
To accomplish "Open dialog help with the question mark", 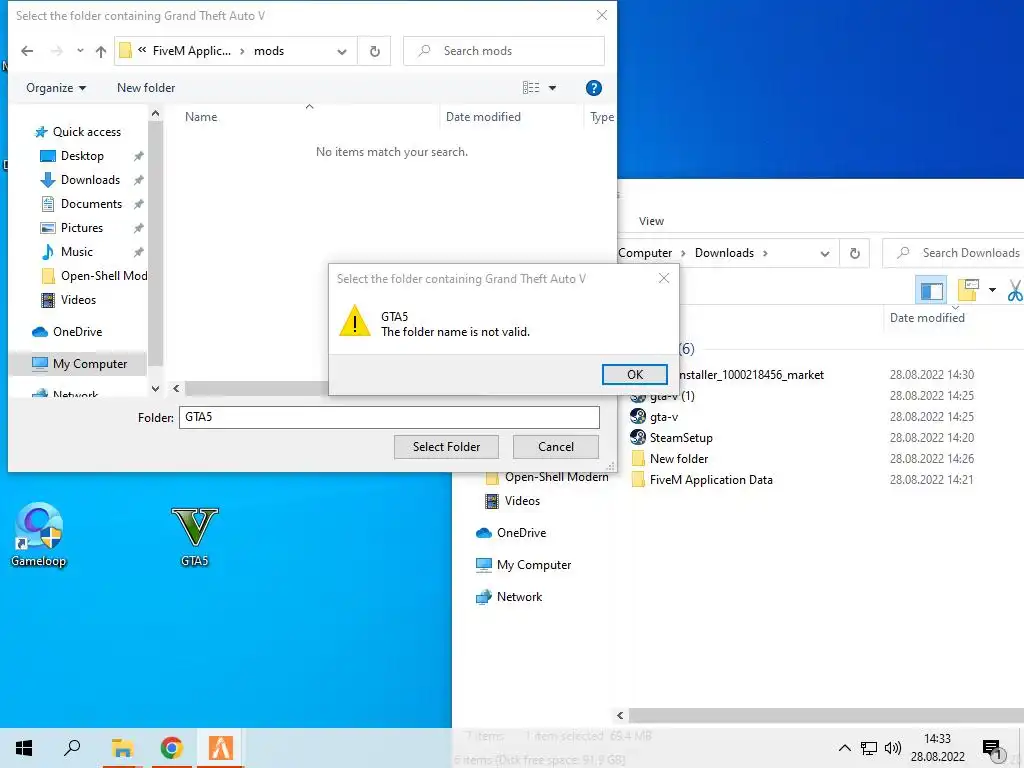I will pyautogui.click(x=594, y=88).
